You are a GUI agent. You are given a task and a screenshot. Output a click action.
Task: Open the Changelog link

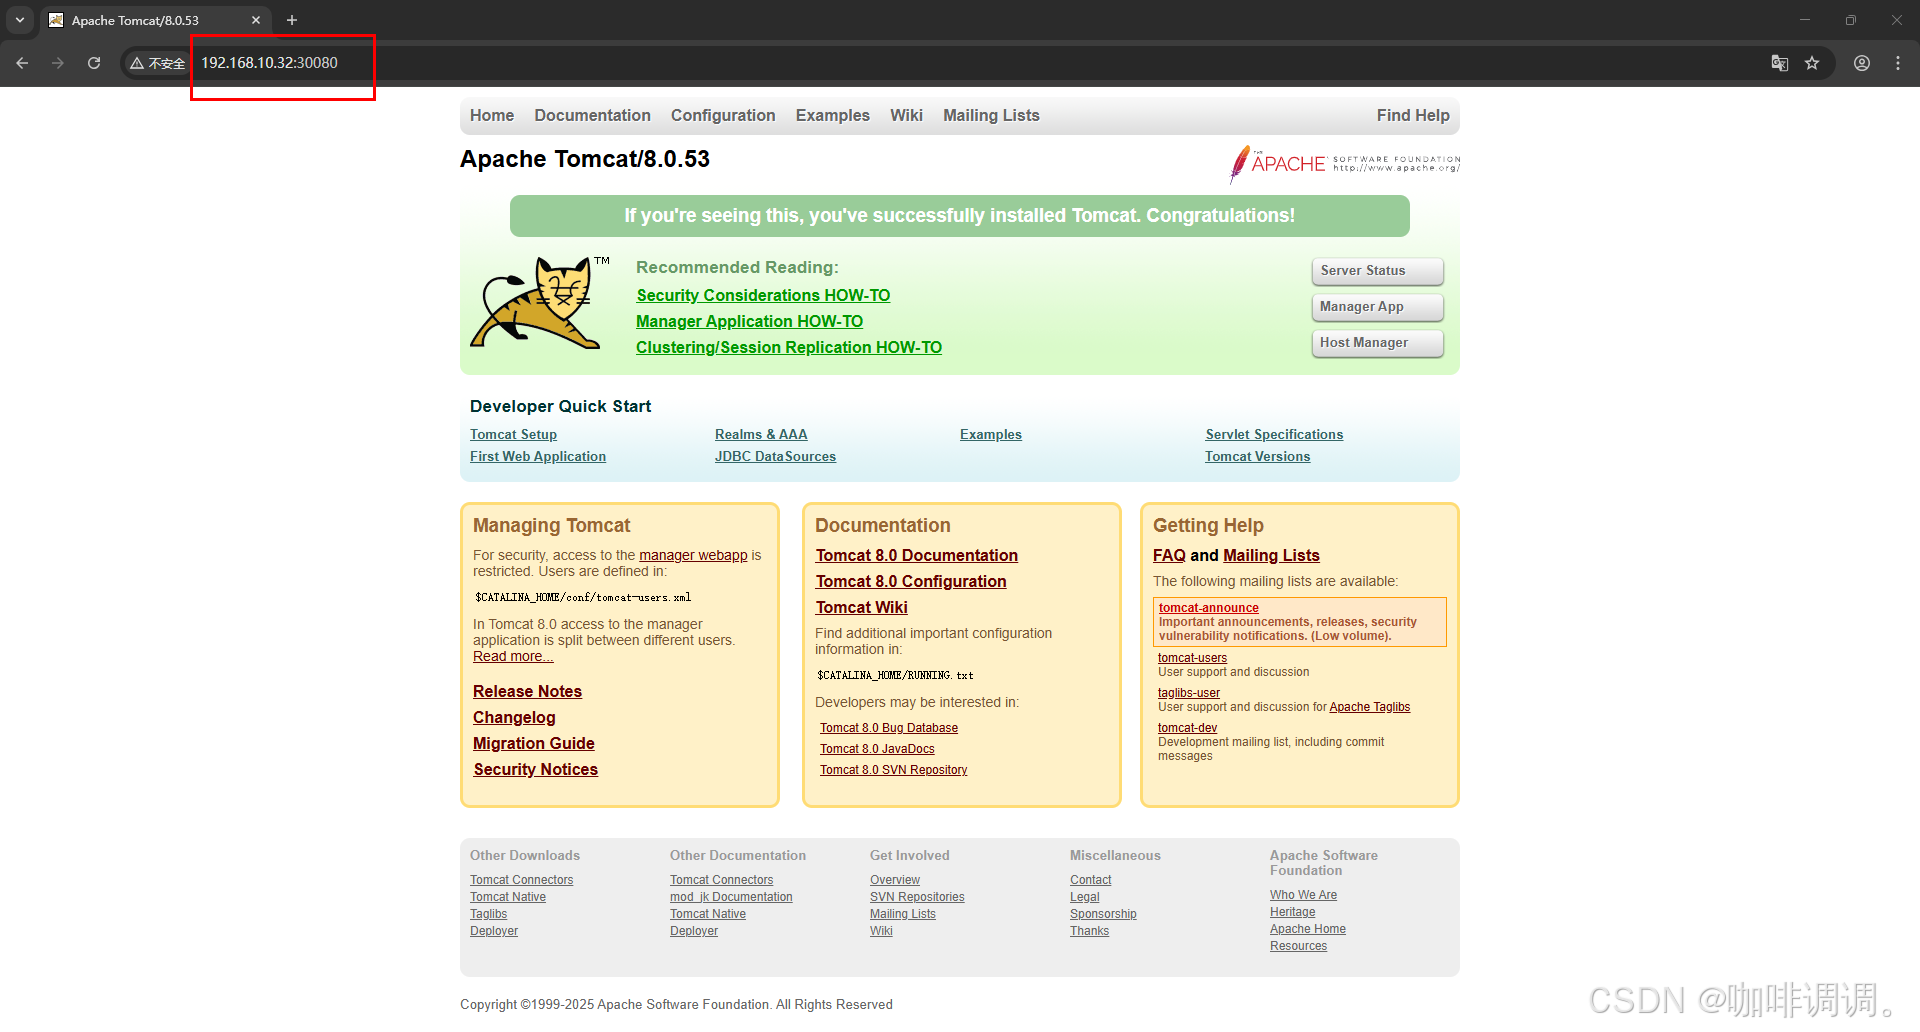tap(514, 718)
